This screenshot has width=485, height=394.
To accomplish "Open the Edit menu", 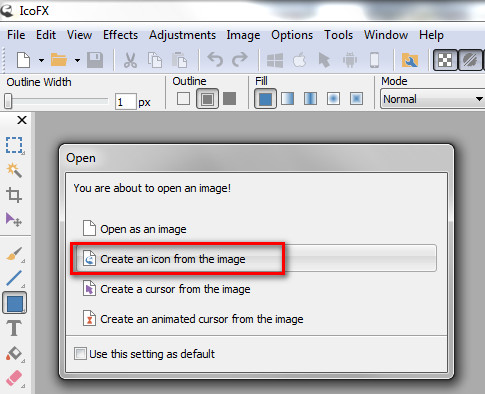I will [x=46, y=35].
